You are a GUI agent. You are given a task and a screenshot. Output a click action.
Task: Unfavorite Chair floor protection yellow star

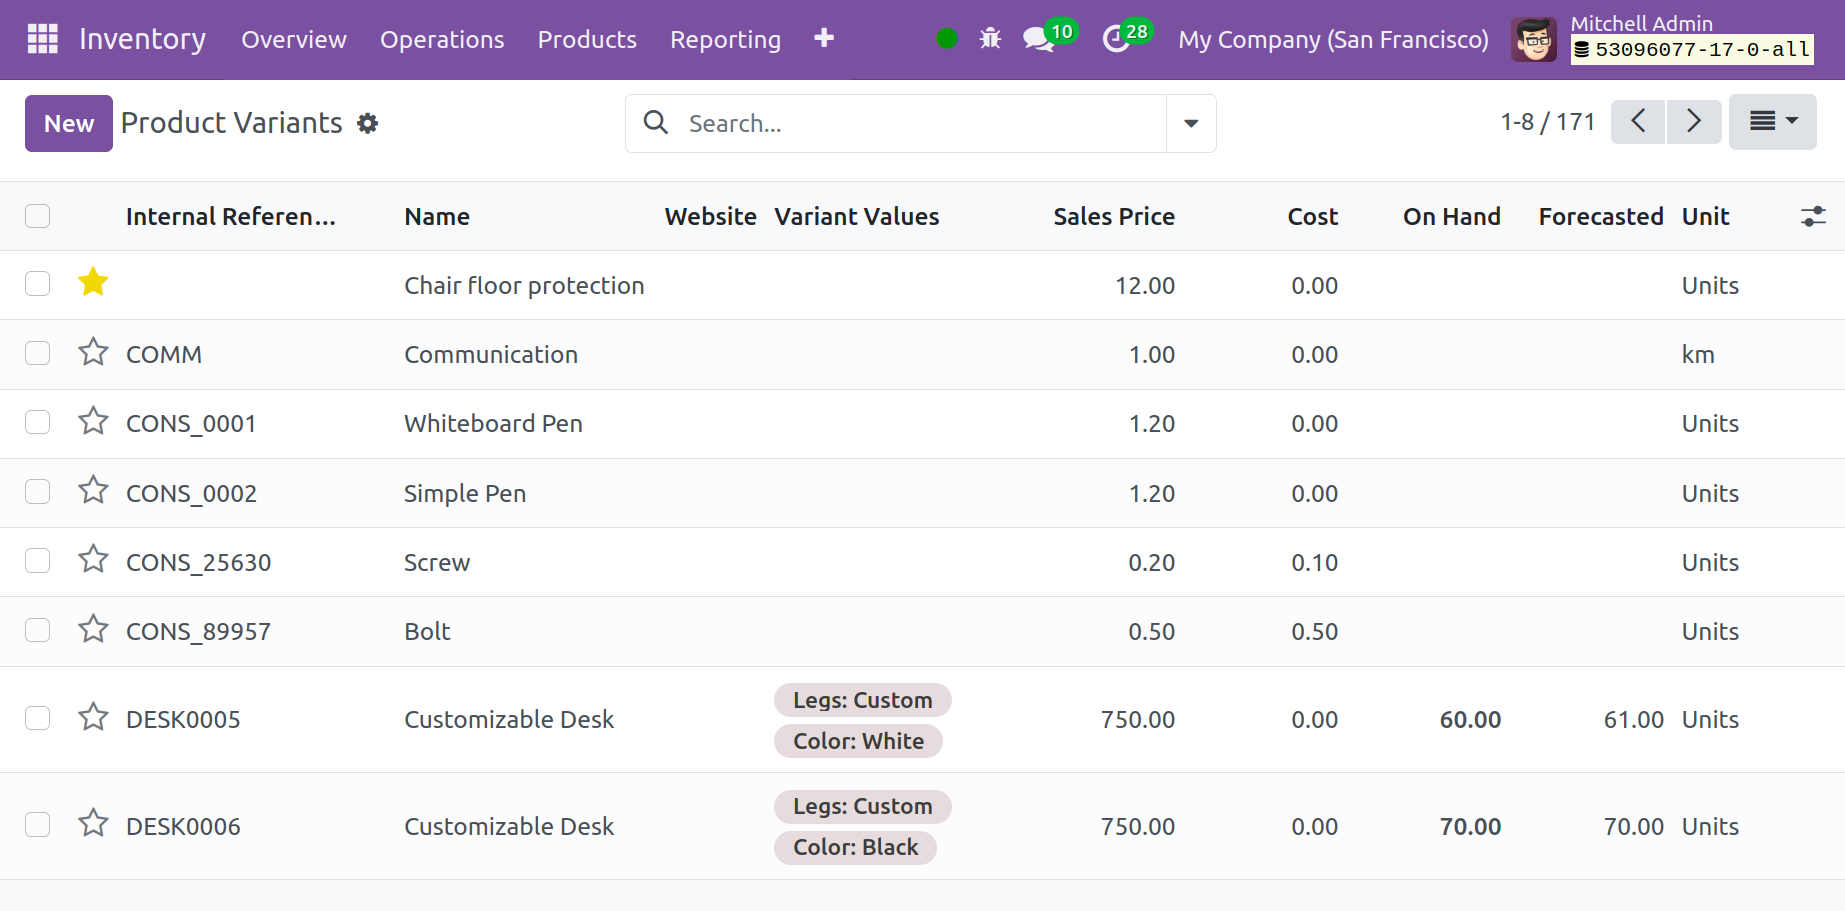pyautogui.click(x=93, y=283)
